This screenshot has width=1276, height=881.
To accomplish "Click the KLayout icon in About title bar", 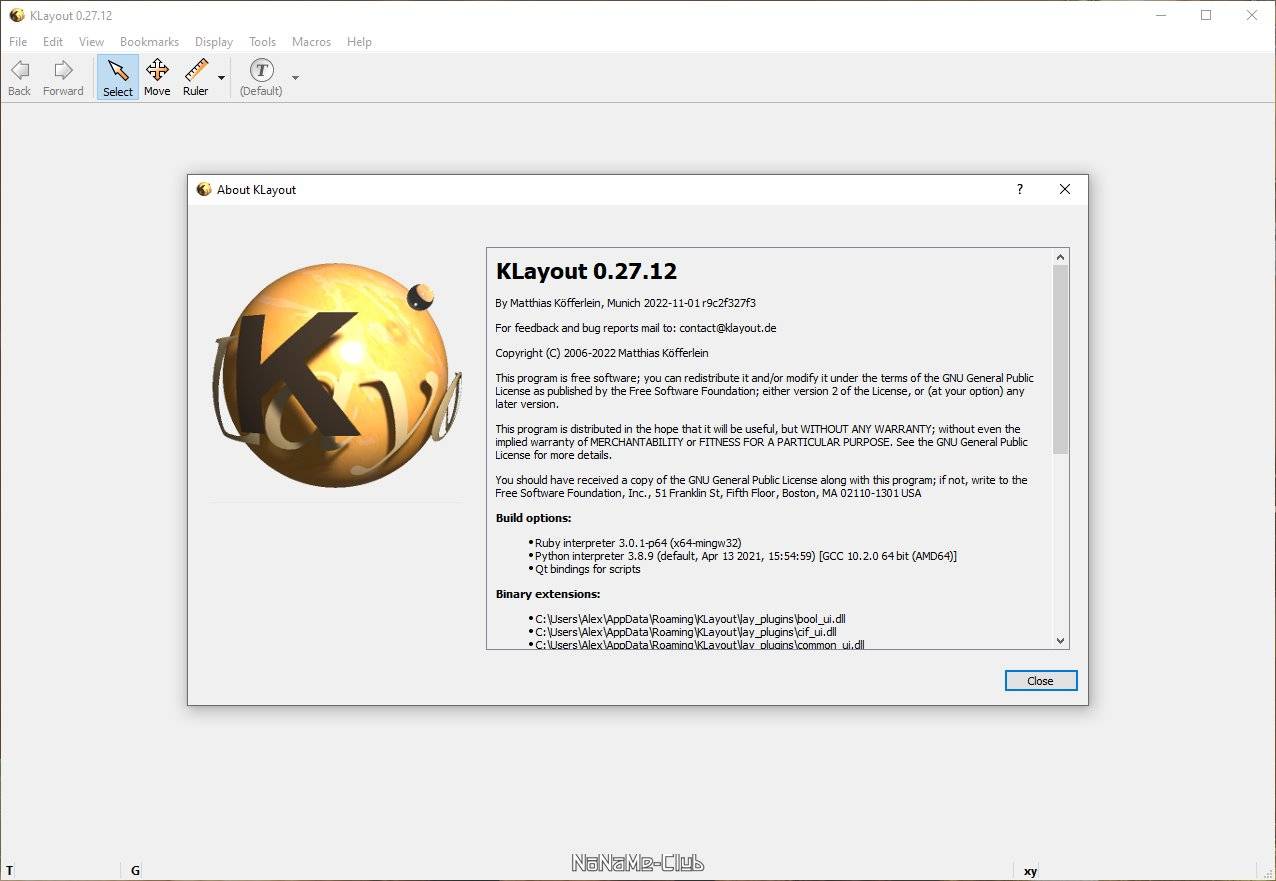I will coord(204,189).
